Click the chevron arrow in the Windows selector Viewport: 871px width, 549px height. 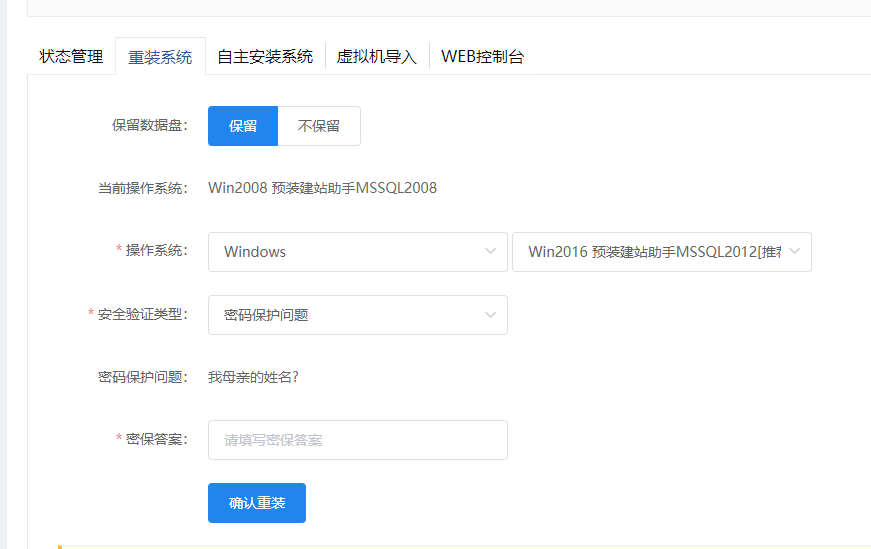[x=490, y=252]
